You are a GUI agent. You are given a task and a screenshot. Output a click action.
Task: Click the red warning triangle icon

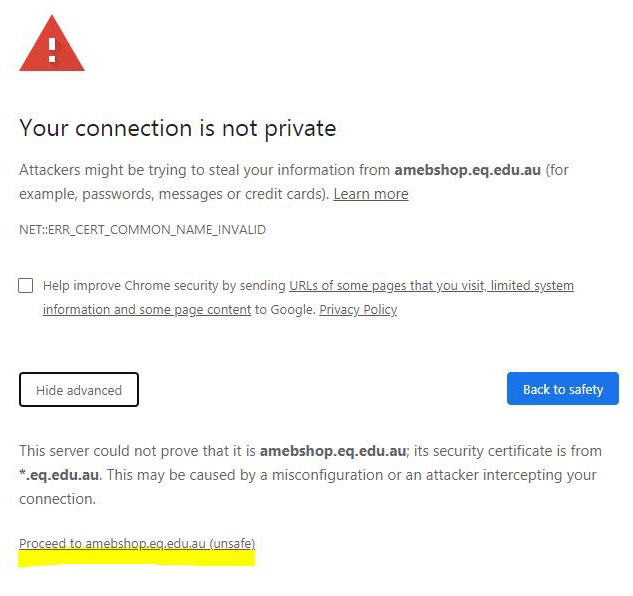(52, 44)
